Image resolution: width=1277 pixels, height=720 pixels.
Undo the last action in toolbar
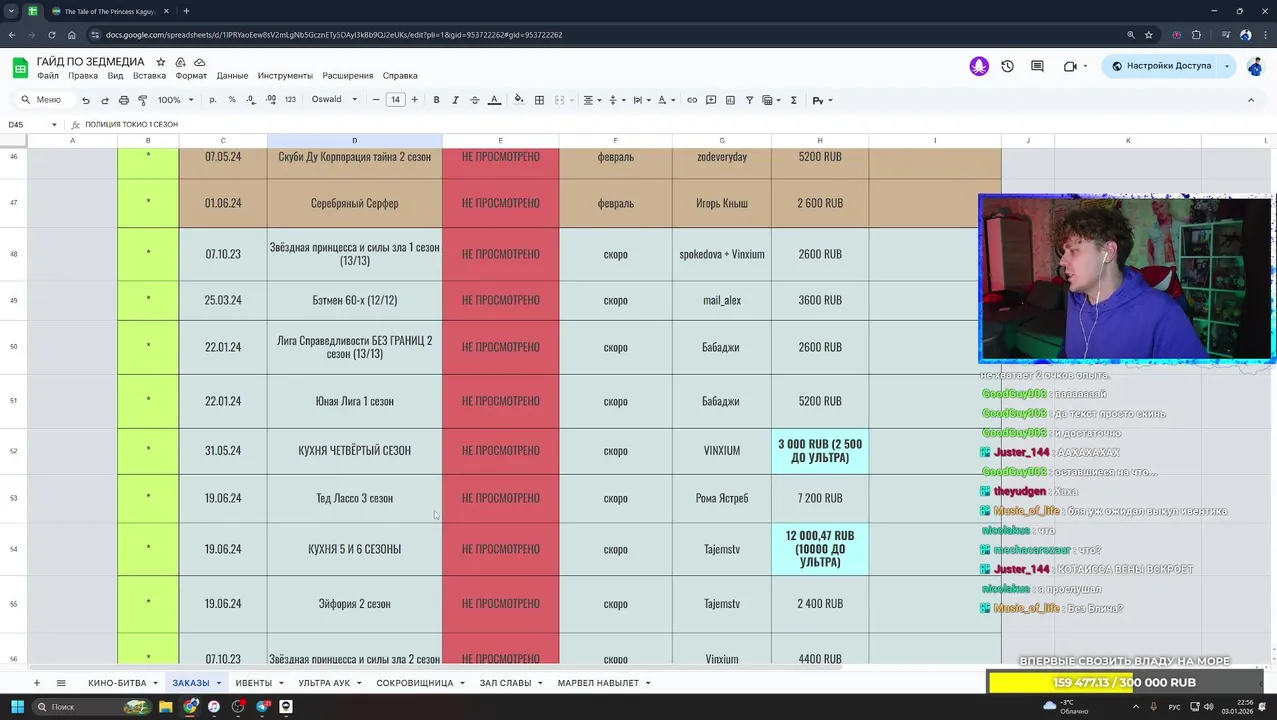pyautogui.click(x=86, y=100)
